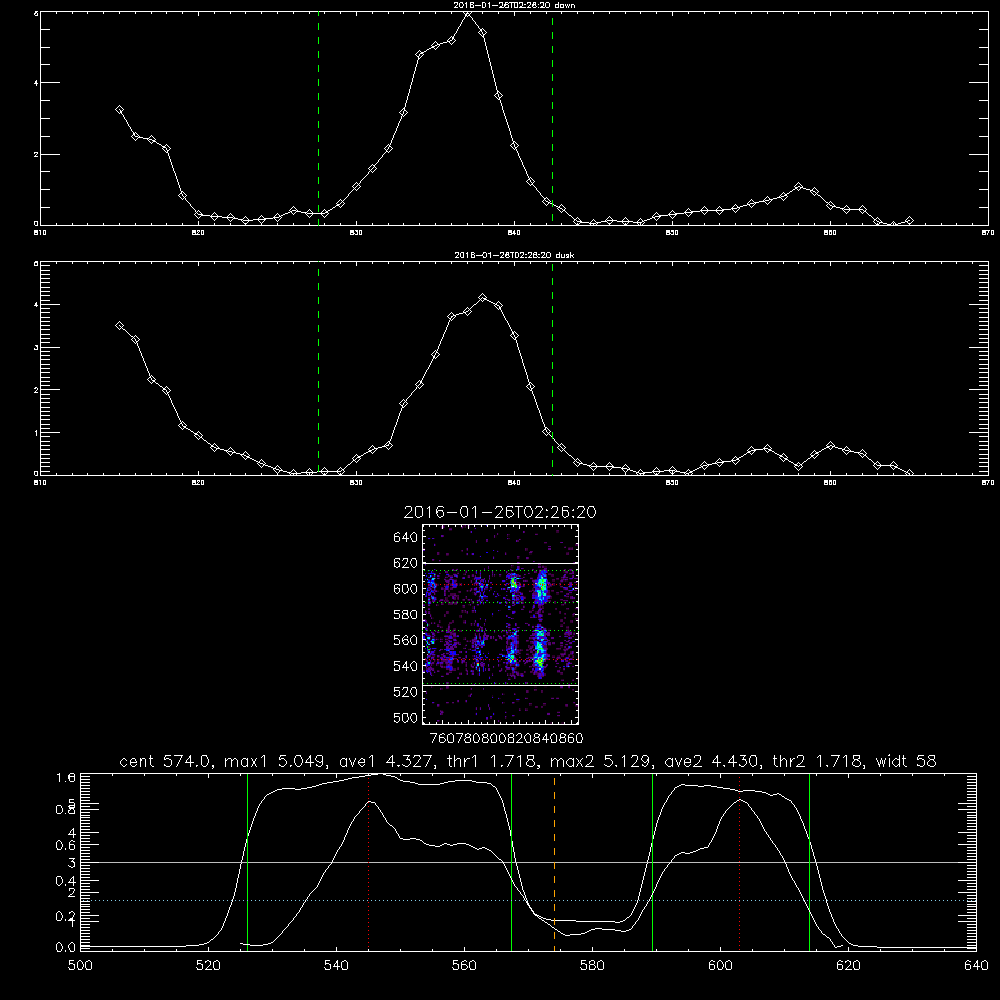1000x1000 pixels.
Task: Click the right green dashed line in the dawn plot
Action: click(x=552, y=118)
